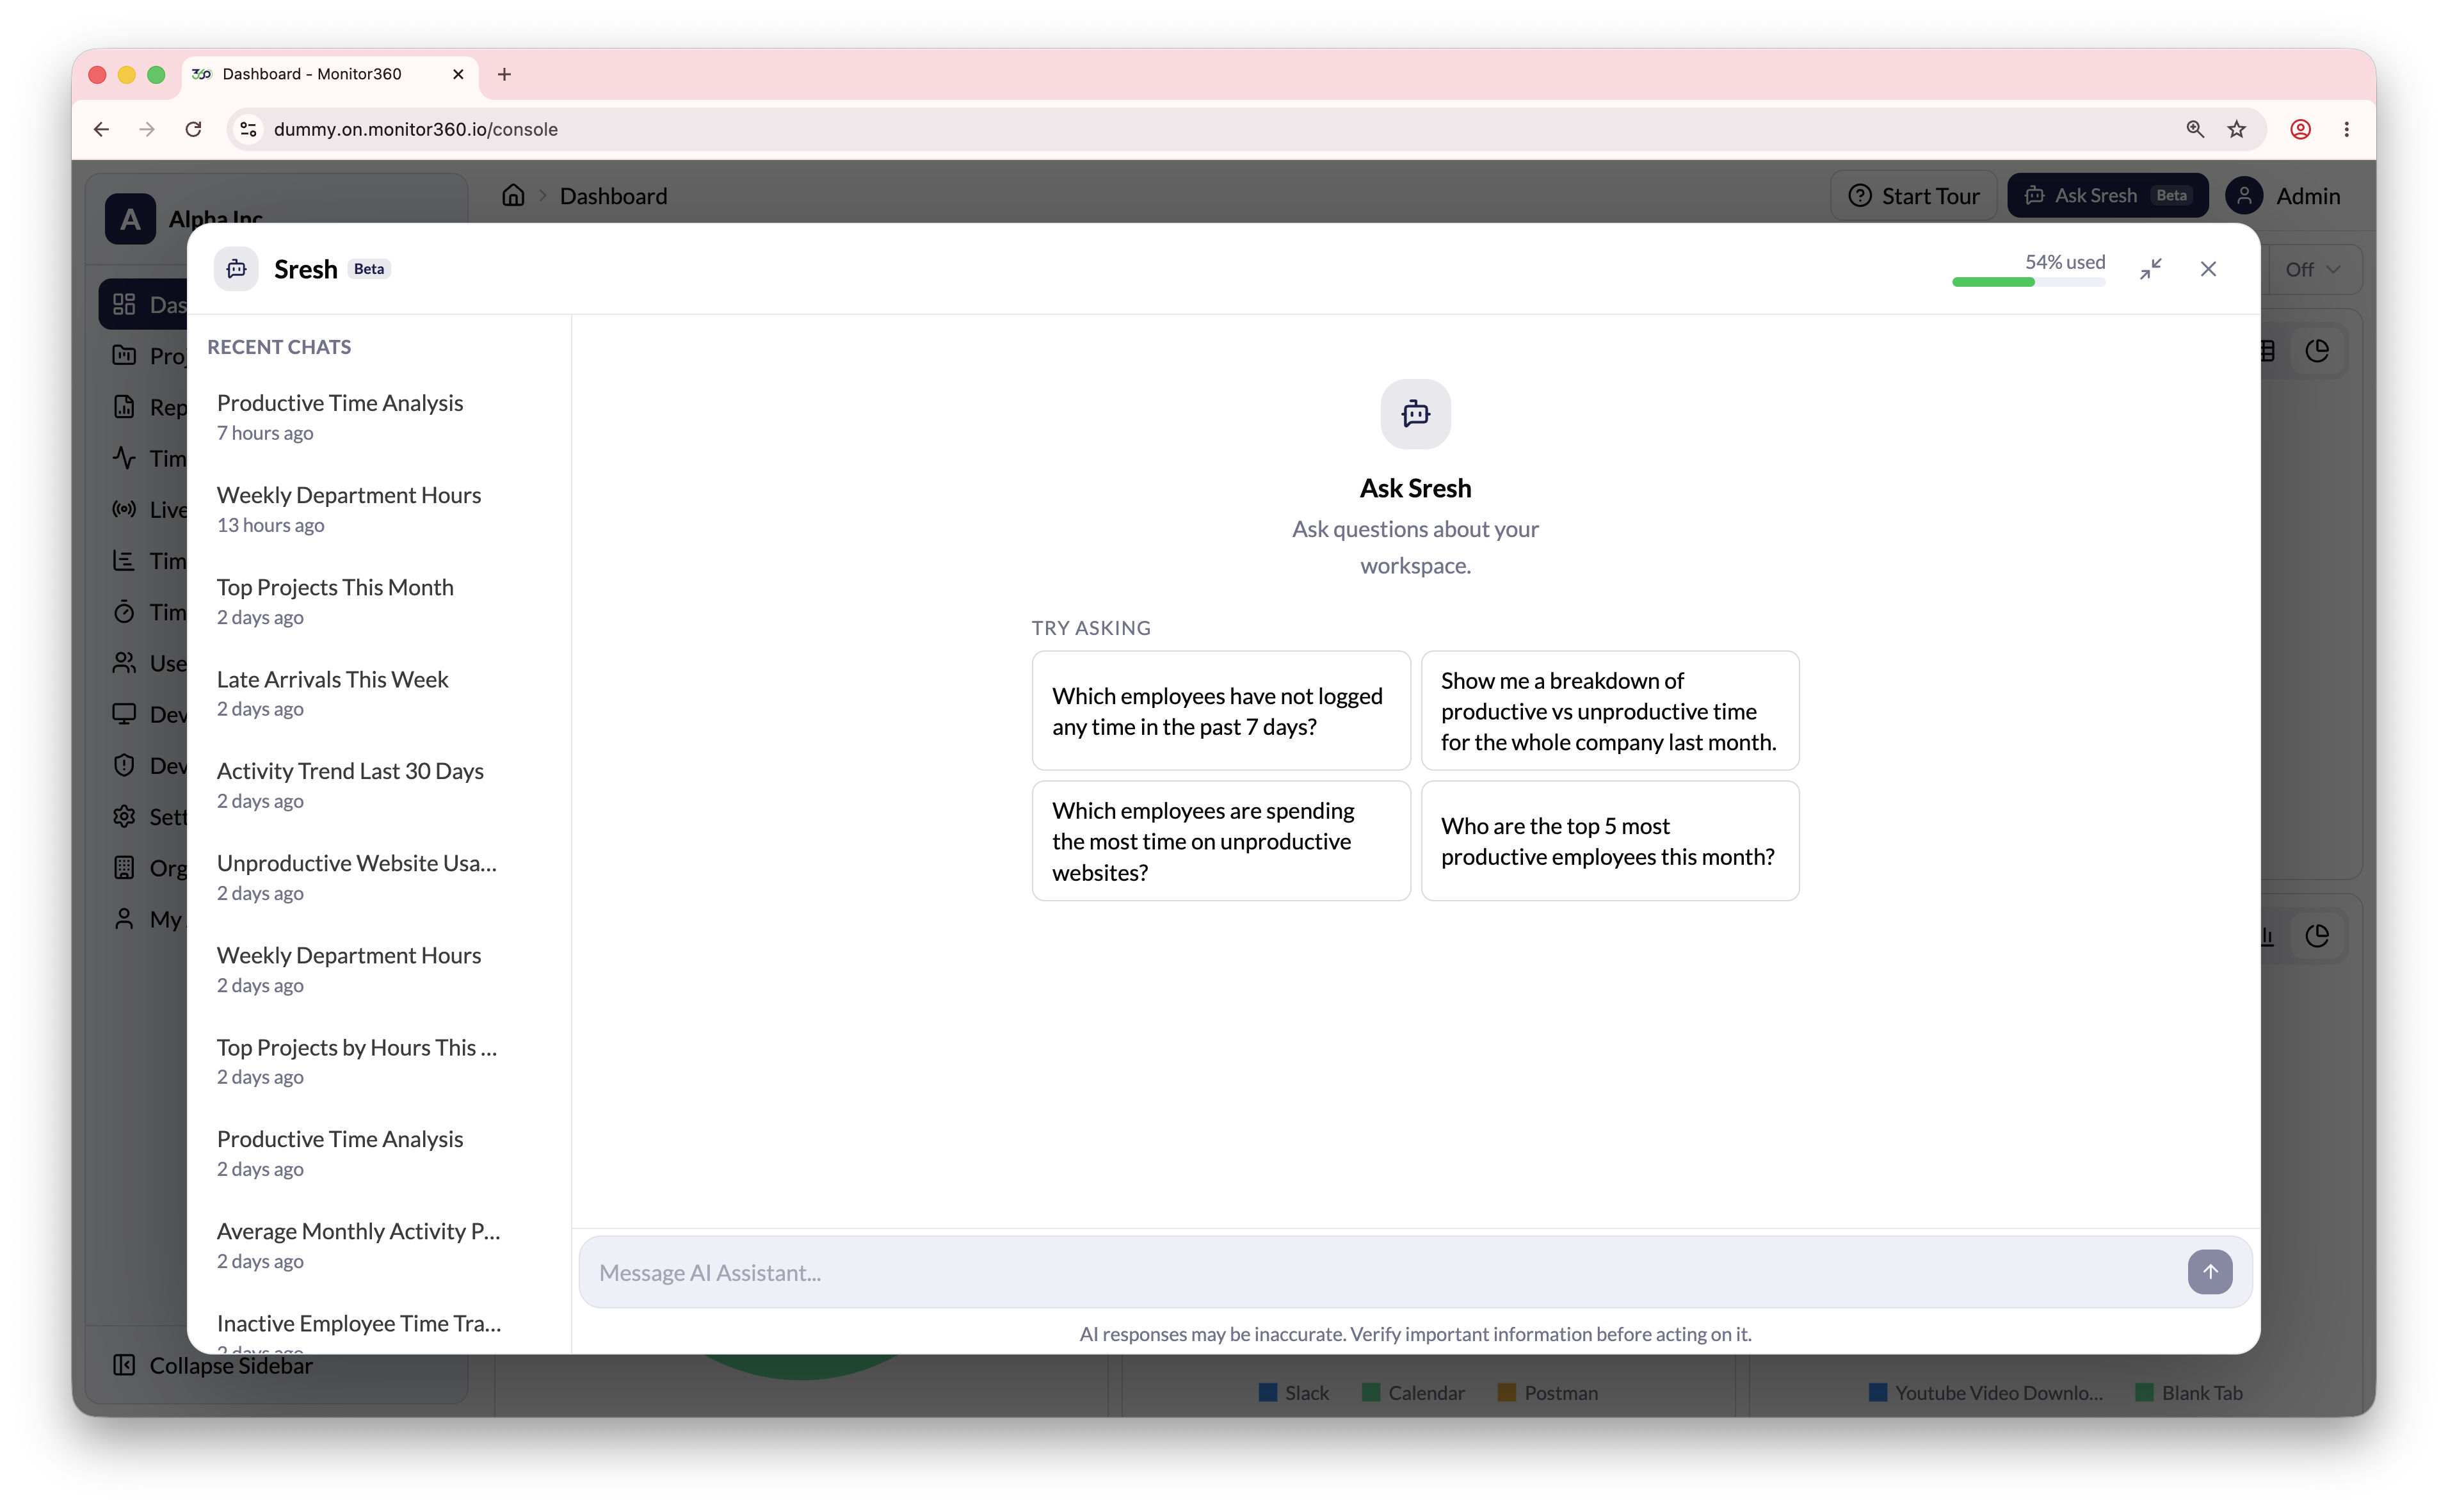Click the shield icon in sidebar
The width and height of the screenshot is (2448, 1512).
pos(124,765)
